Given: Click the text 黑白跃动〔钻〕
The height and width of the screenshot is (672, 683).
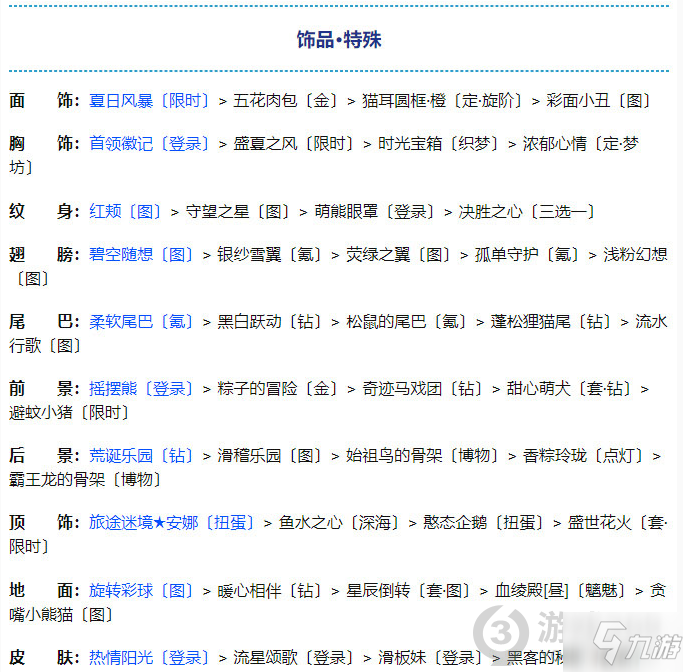Looking at the screenshot, I should pos(270,322).
